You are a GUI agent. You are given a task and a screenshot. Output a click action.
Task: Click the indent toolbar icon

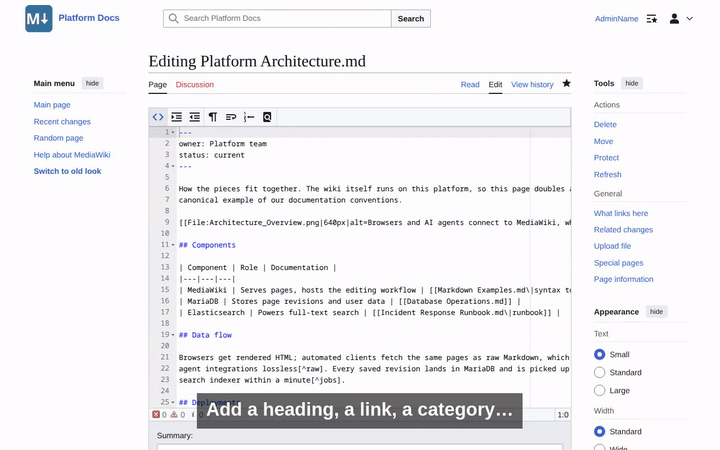tap(176, 117)
